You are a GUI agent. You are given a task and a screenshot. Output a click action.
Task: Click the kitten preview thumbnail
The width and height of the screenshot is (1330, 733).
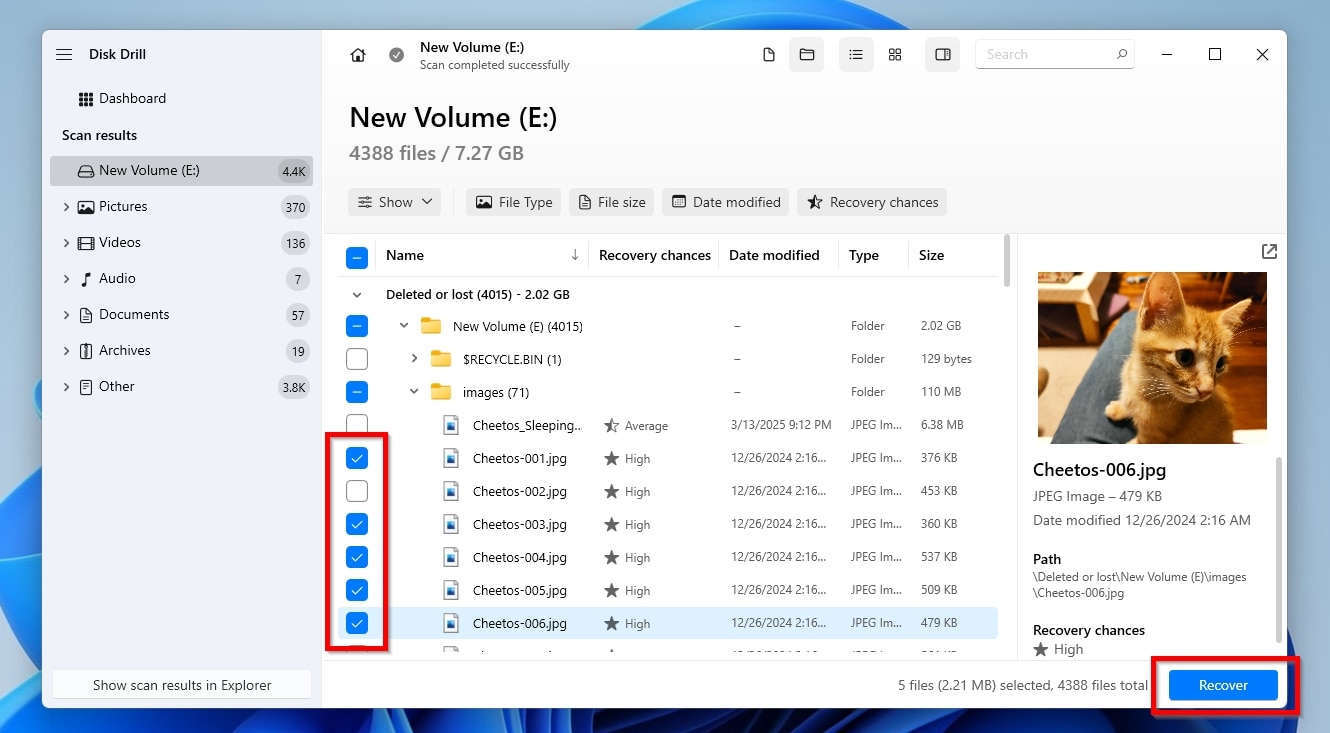(x=1152, y=357)
